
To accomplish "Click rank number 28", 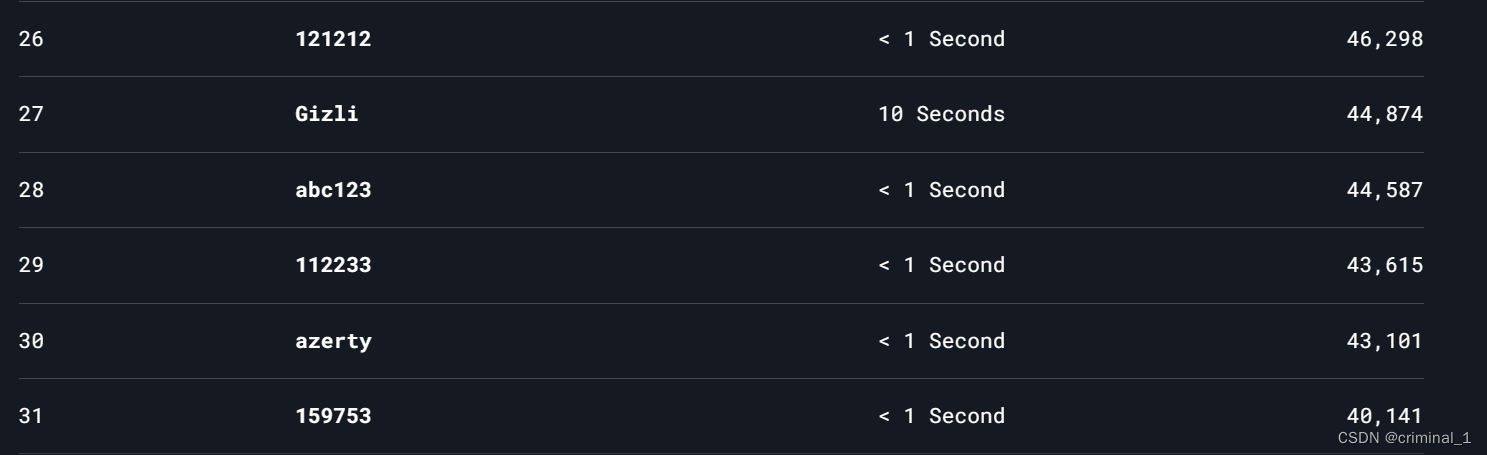I will 31,190.
